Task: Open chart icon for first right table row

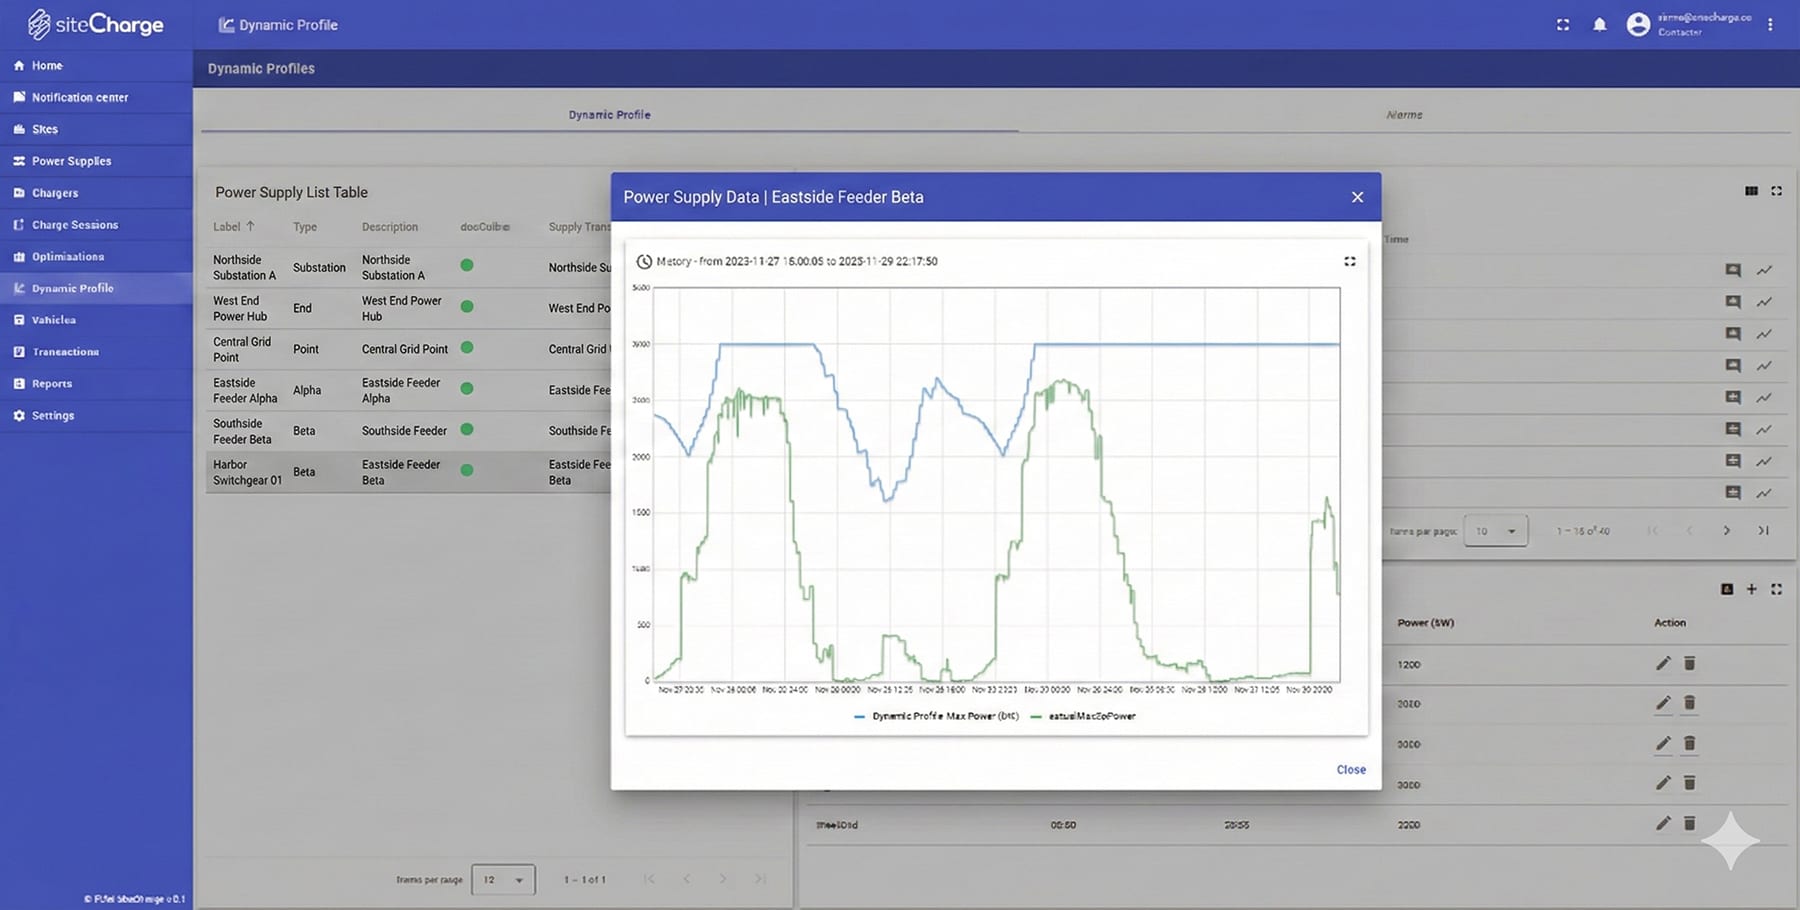Action: (x=1764, y=270)
